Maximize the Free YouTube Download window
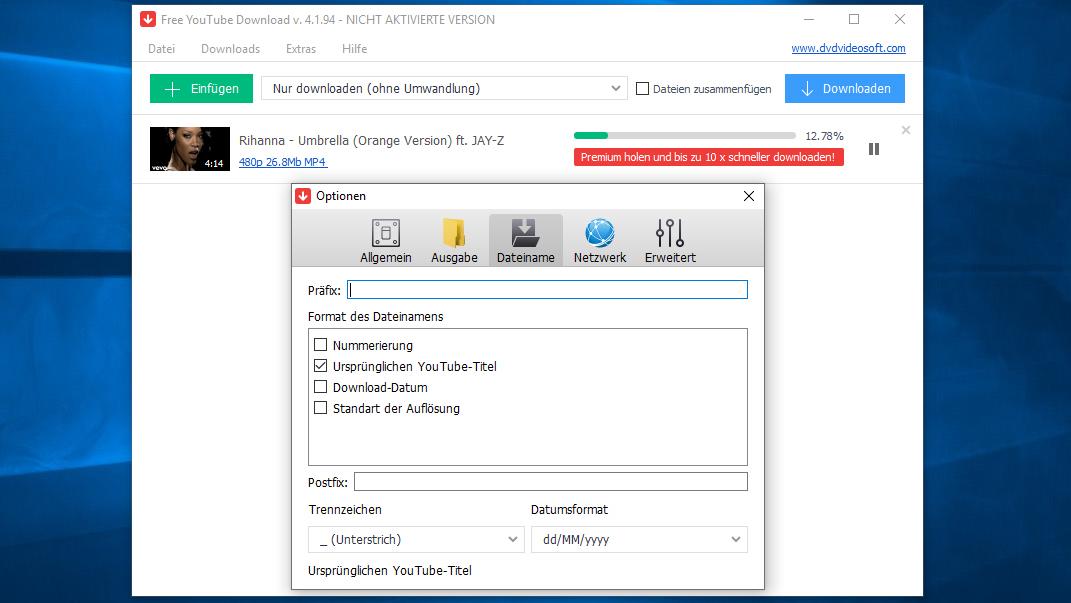 [854, 19]
